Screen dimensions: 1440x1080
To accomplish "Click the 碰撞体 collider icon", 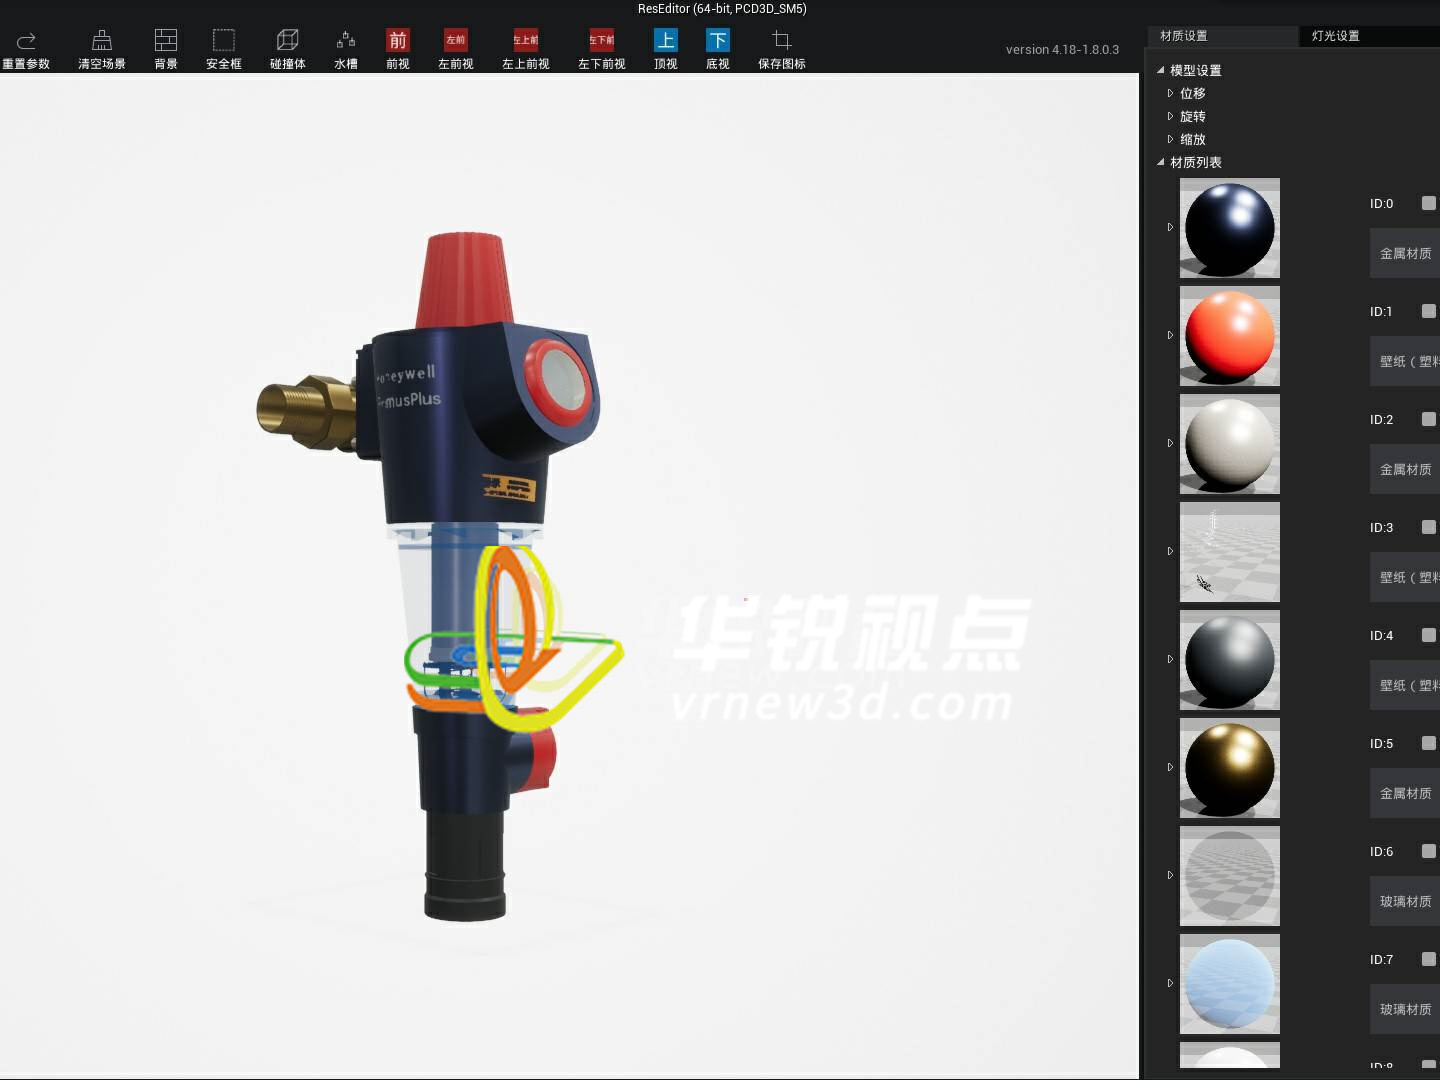I will [x=286, y=44].
